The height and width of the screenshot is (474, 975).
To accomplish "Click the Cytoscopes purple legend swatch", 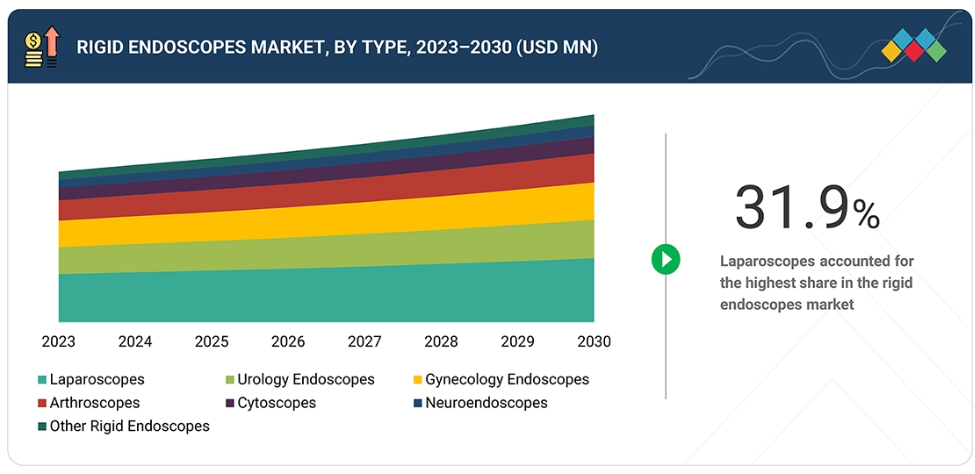I will pyautogui.click(x=229, y=404).
